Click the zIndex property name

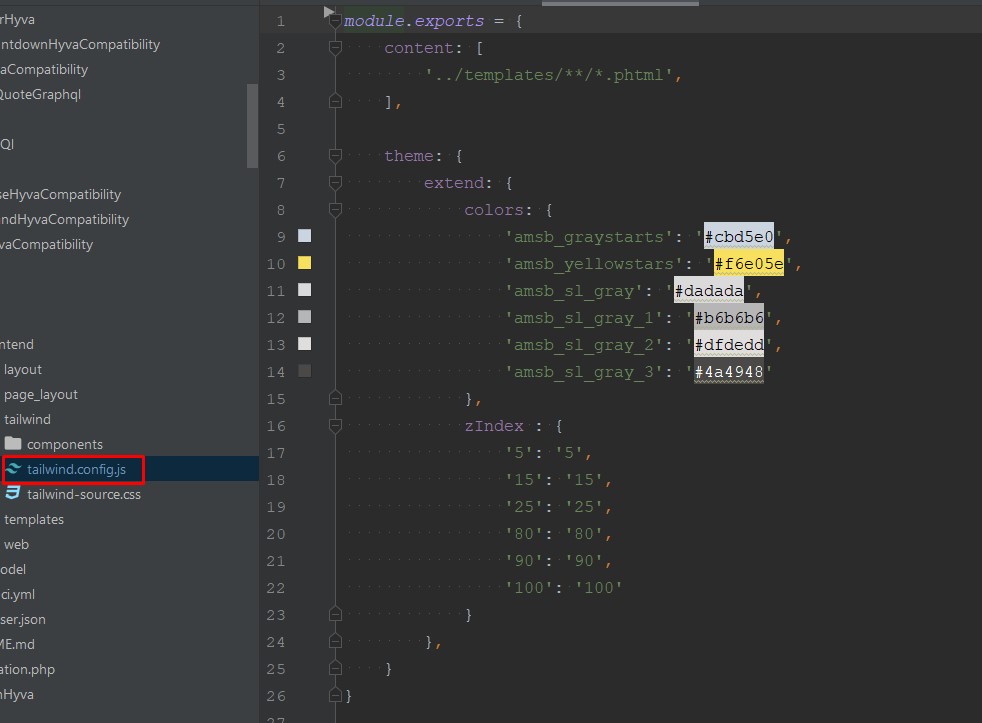click(x=494, y=426)
